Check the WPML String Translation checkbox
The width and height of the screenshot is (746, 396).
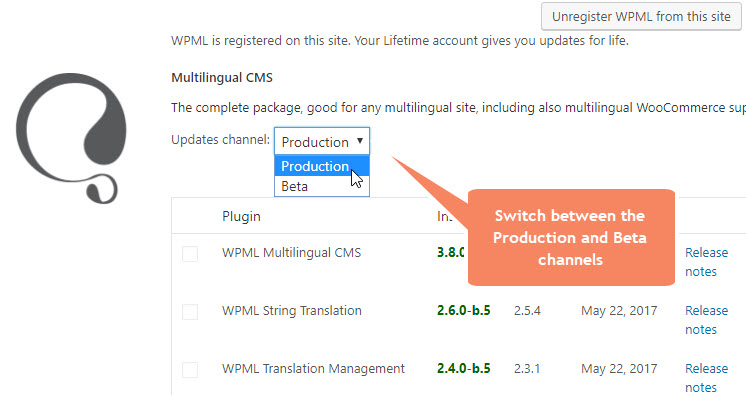click(190, 312)
